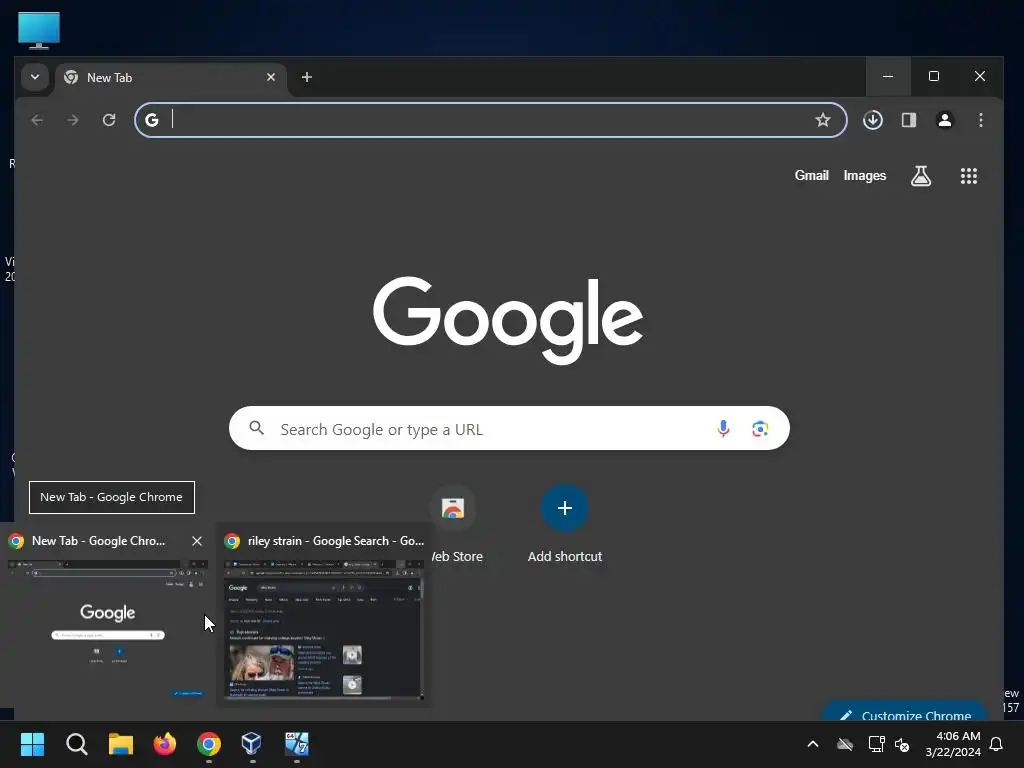1024x768 pixels.
Task: Close the New Tab taskbar preview
Action: point(197,541)
